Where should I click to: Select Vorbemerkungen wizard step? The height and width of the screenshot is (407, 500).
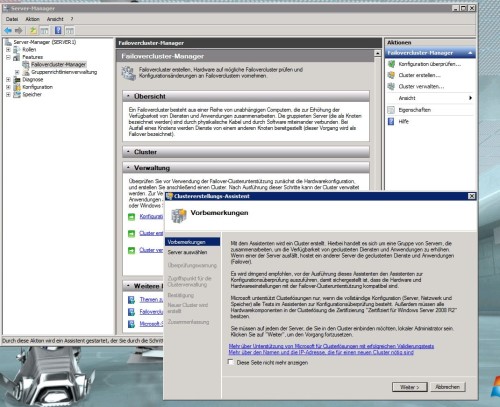192,242
